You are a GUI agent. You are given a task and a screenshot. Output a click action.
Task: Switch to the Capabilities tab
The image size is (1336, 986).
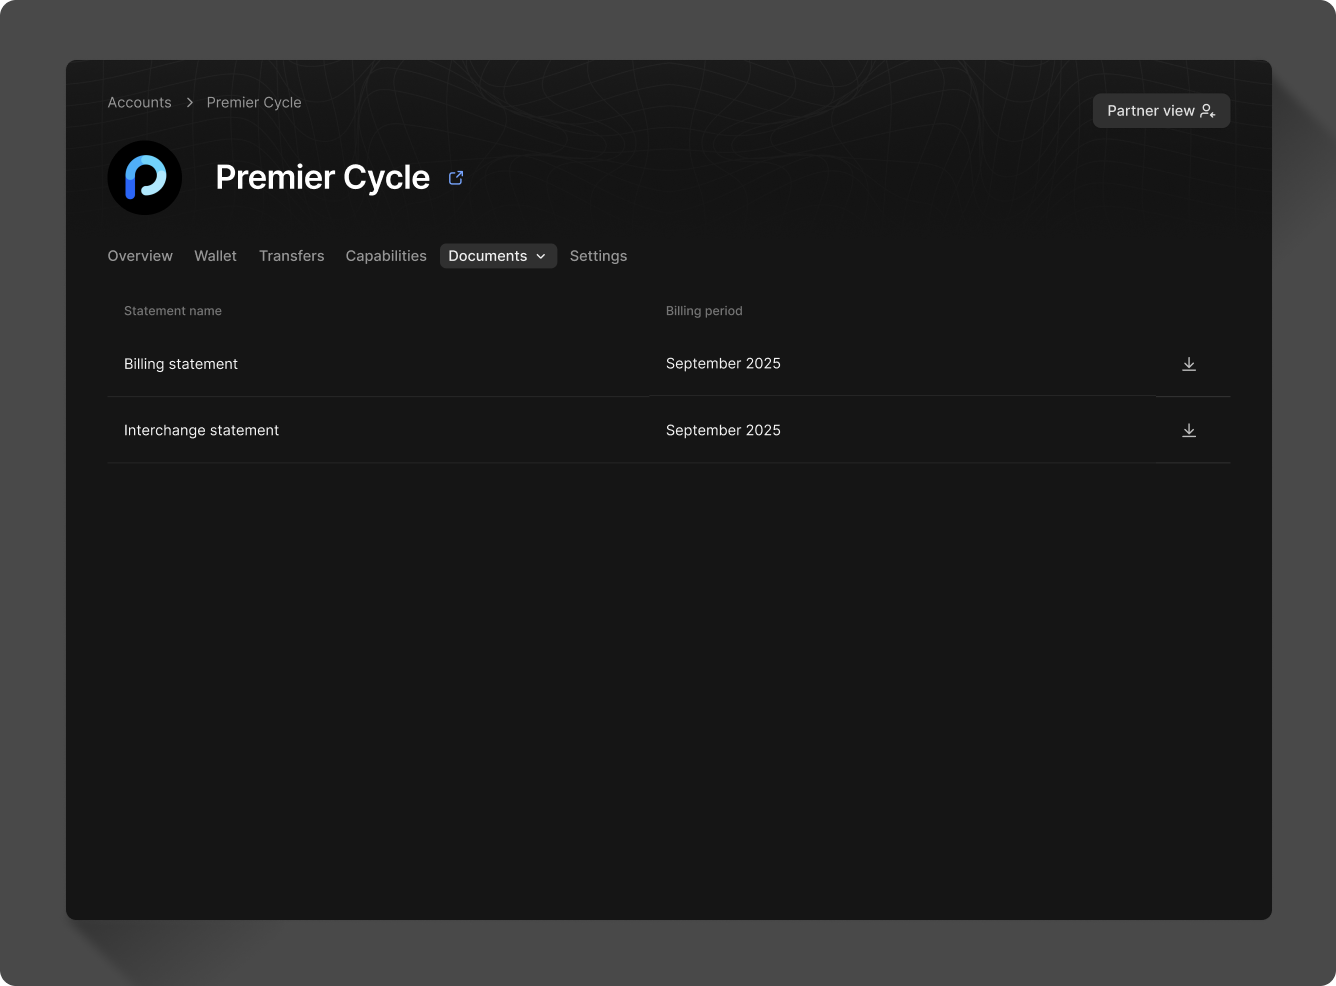[x=386, y=256]
